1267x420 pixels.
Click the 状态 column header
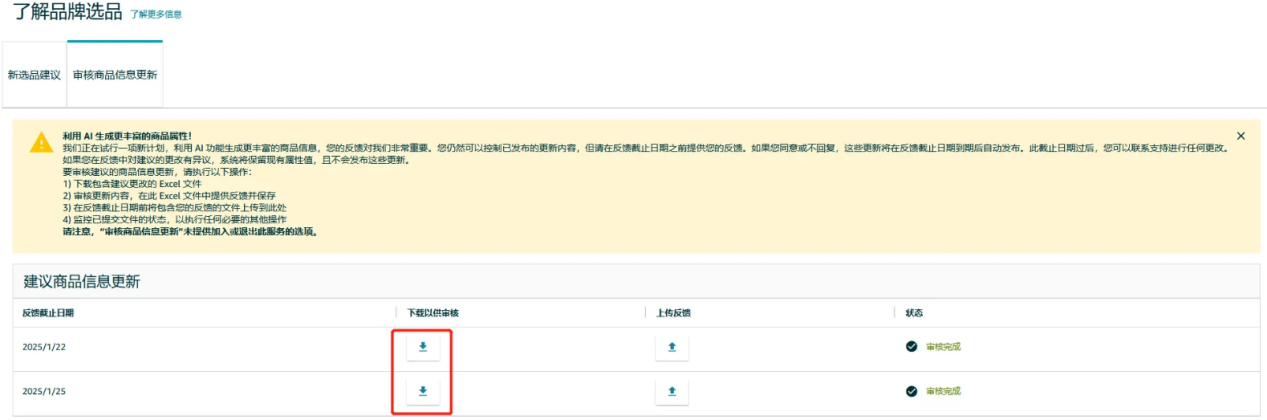coord(913,313)
